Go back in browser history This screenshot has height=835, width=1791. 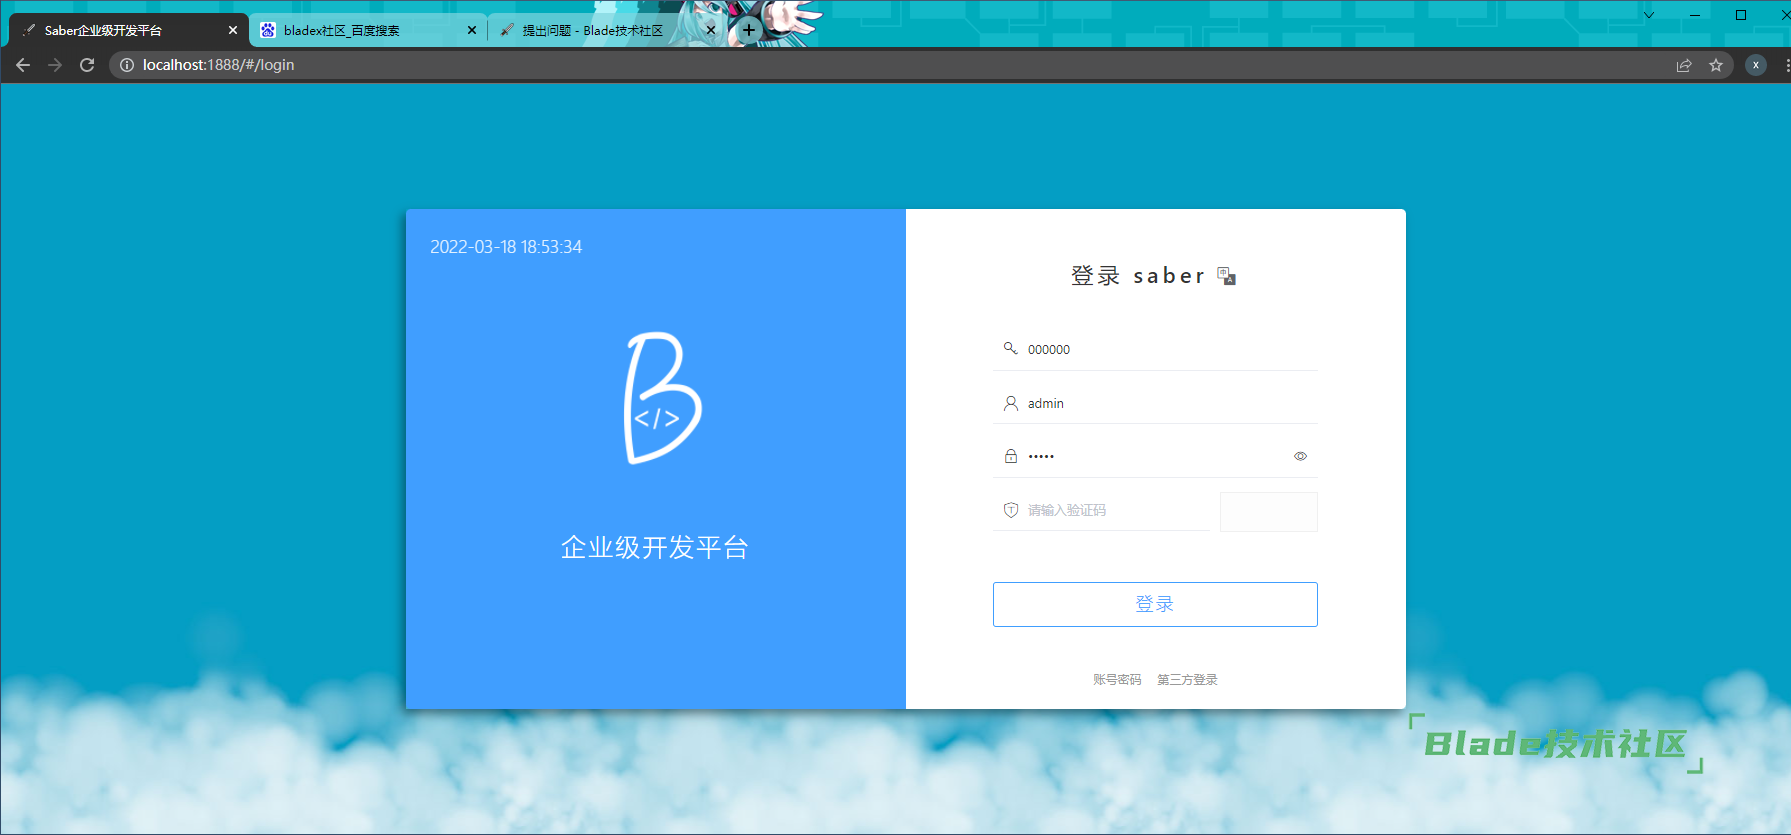23,65
